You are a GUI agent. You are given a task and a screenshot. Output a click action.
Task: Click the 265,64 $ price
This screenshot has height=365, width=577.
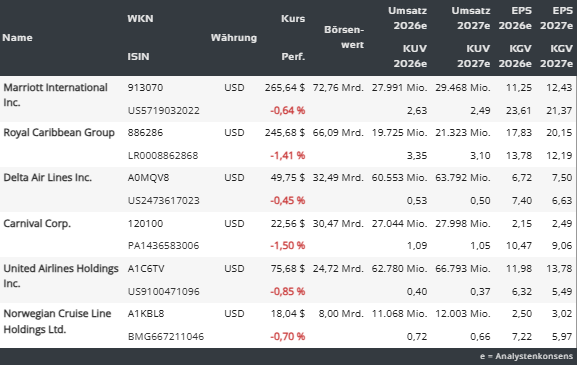pyautogui.click(x=285, y=88)
